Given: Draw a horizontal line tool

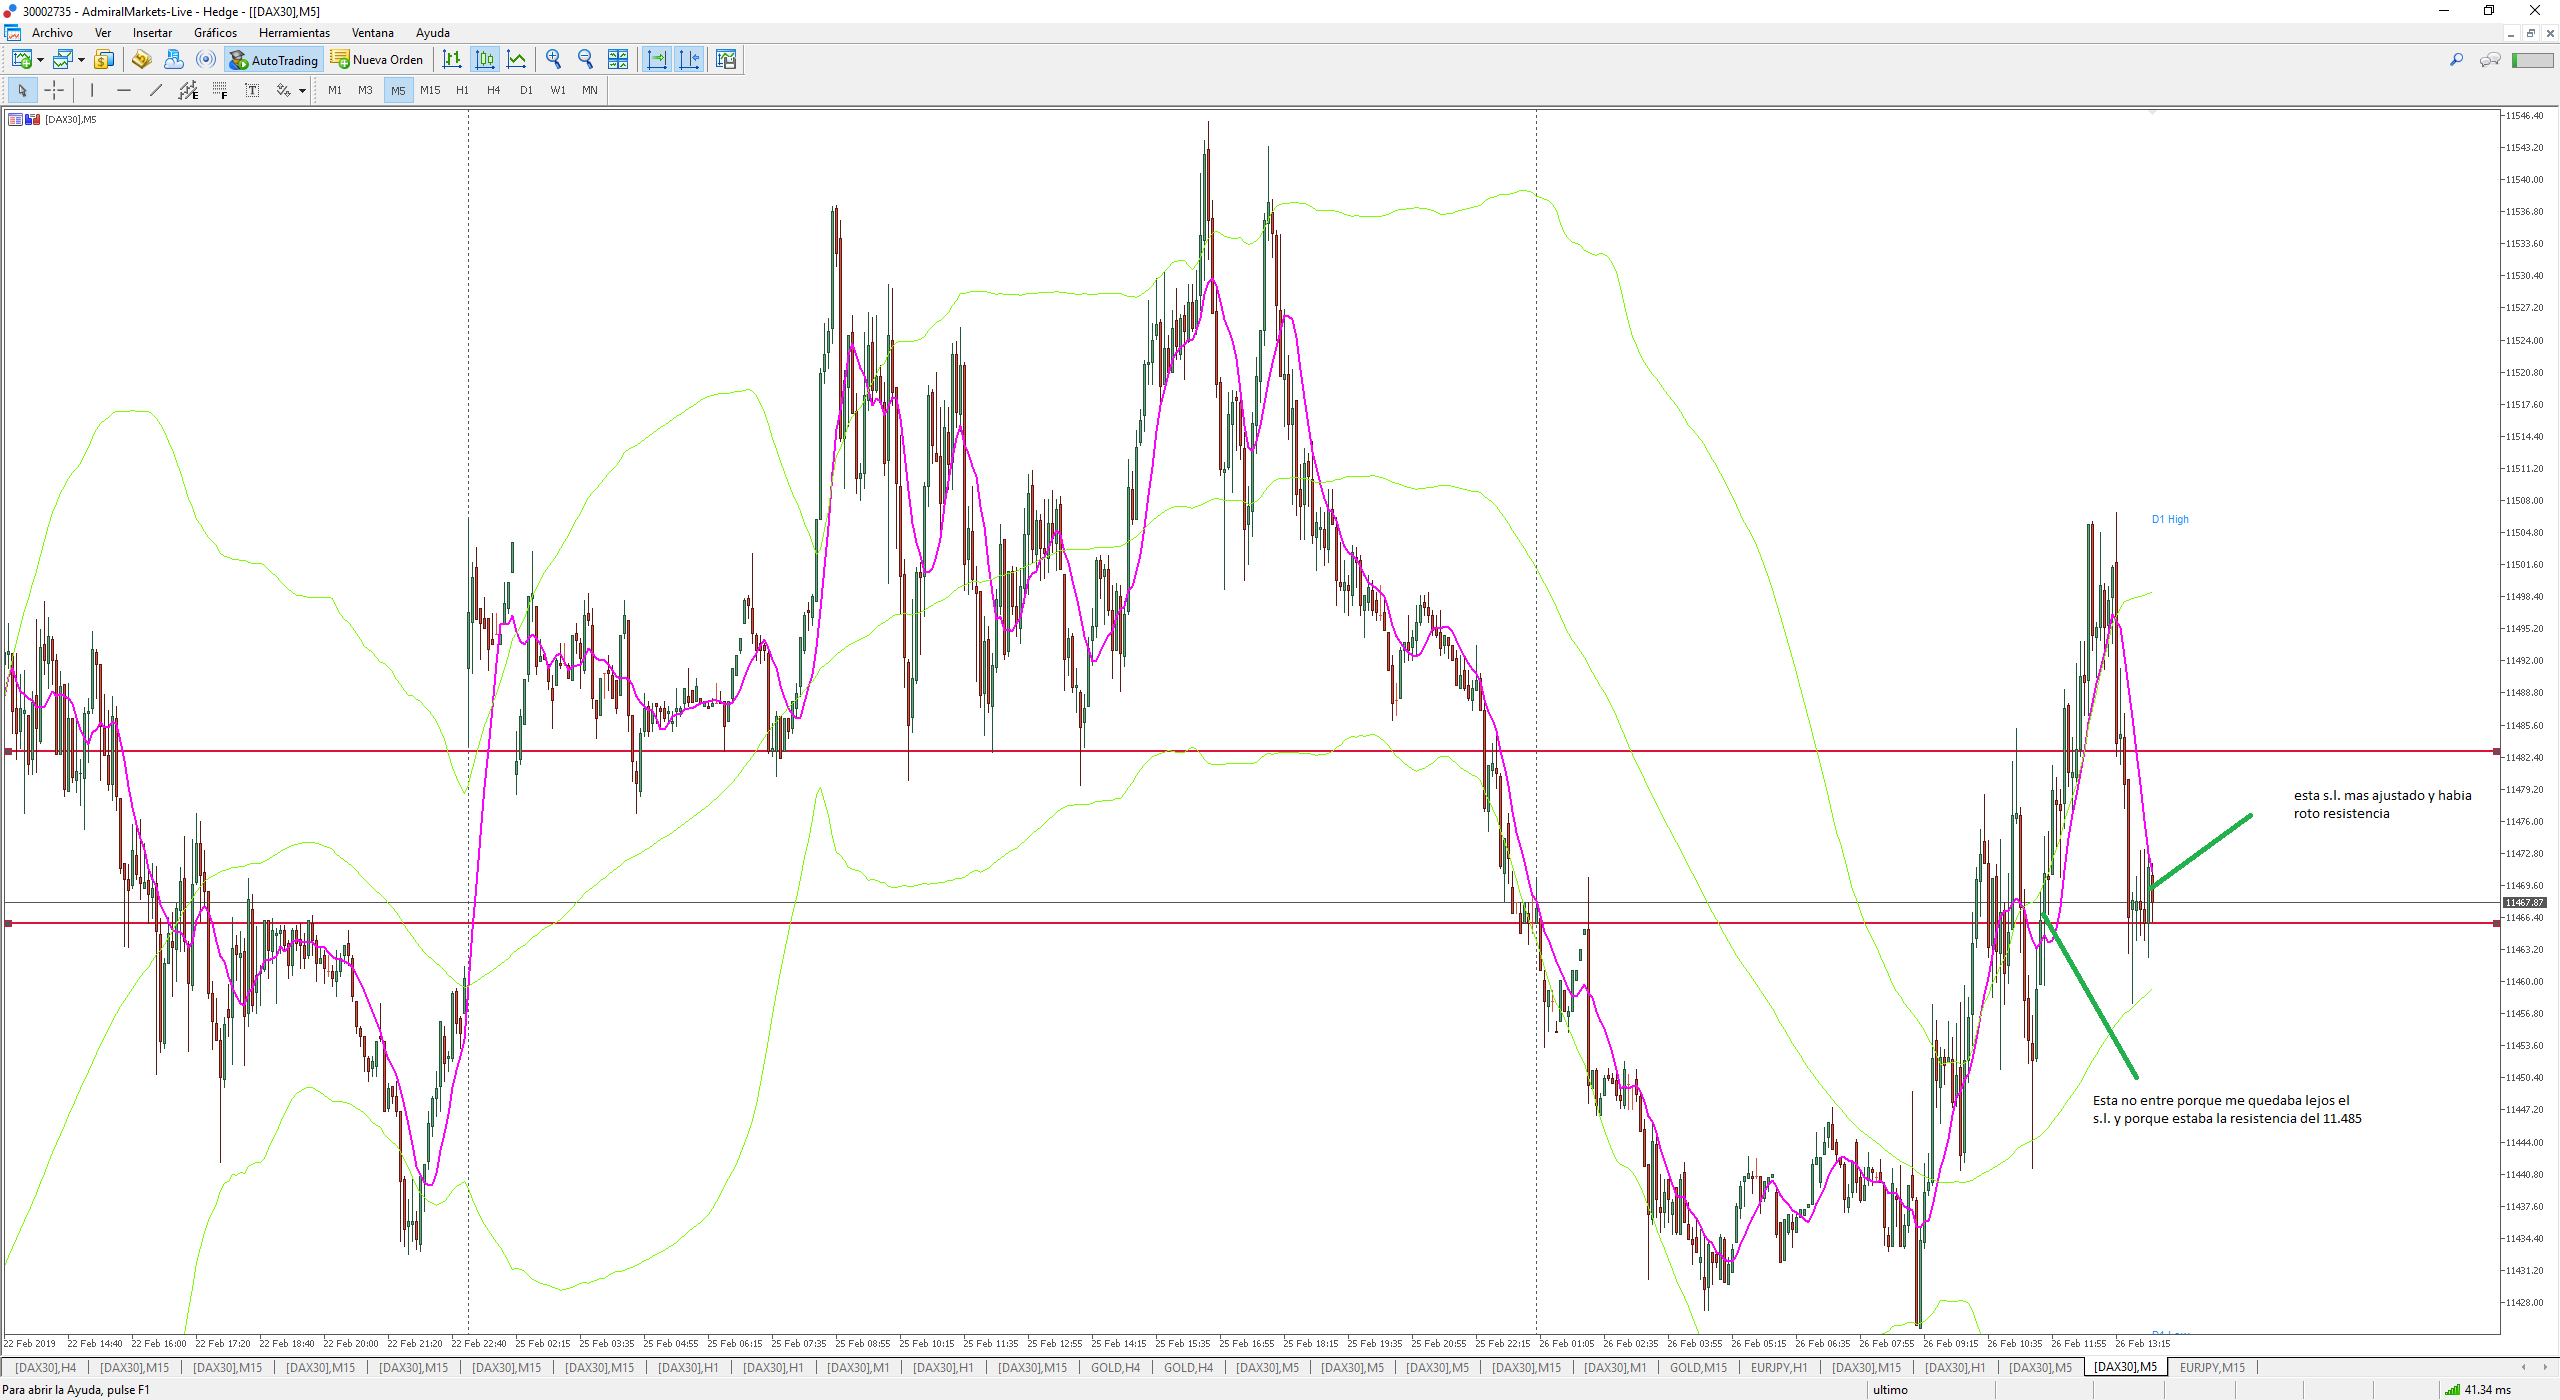Looking at the screenshot, I should tap(123, 90).
